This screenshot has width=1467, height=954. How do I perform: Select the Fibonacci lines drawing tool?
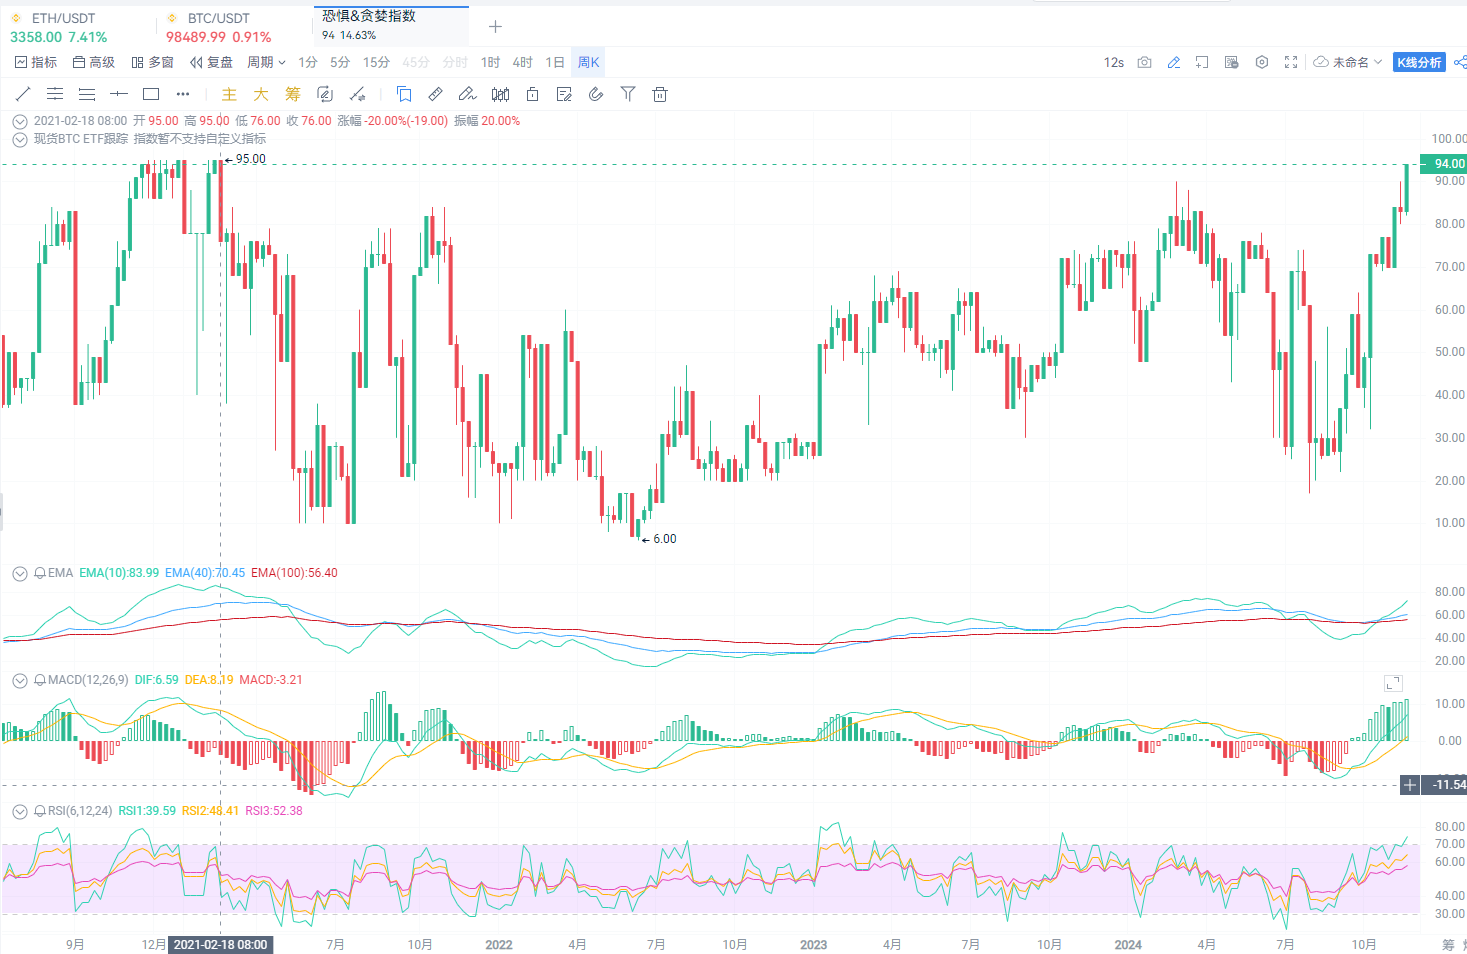[87, 94]
